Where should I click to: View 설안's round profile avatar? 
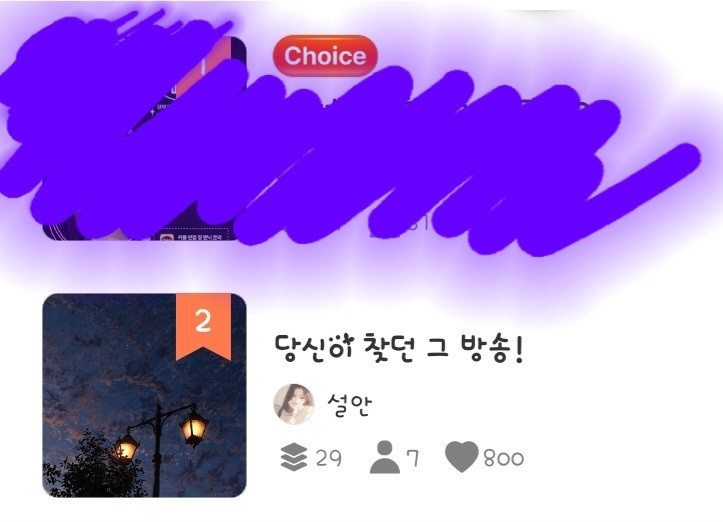point(294,404)
